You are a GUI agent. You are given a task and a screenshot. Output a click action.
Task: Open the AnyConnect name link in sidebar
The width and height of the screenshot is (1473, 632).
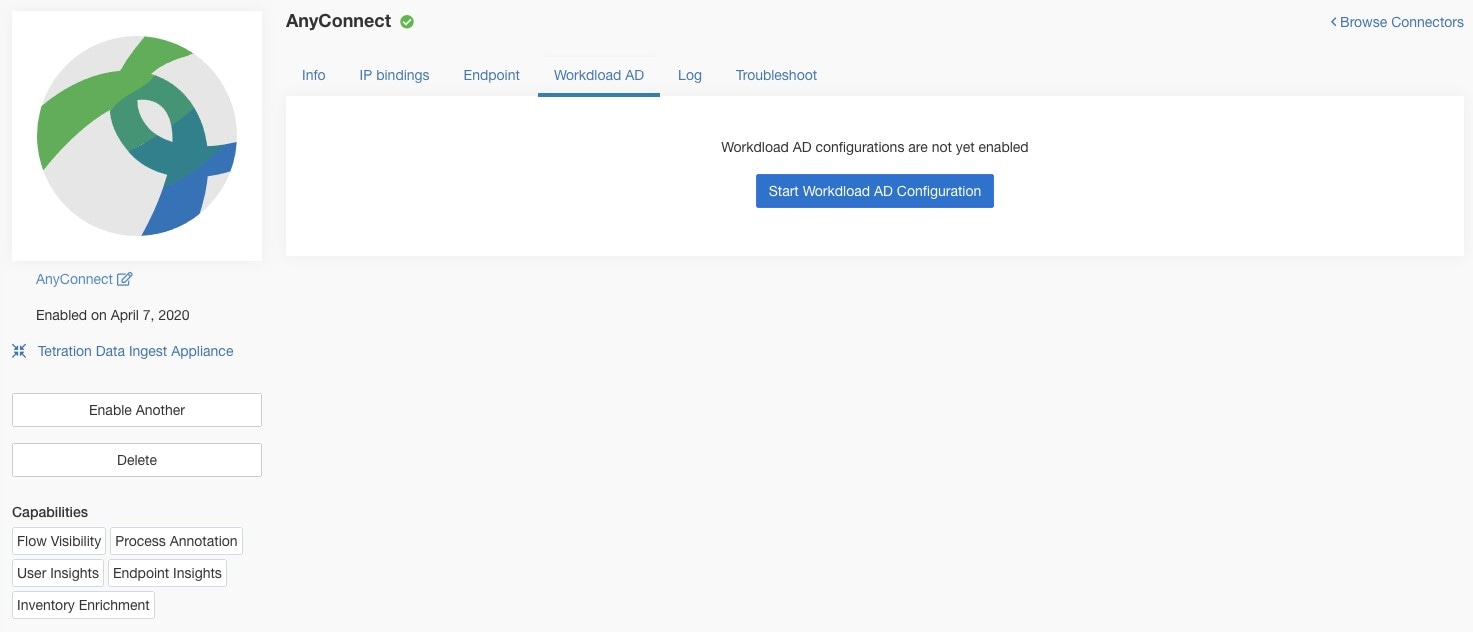click(x=74, y=279)
